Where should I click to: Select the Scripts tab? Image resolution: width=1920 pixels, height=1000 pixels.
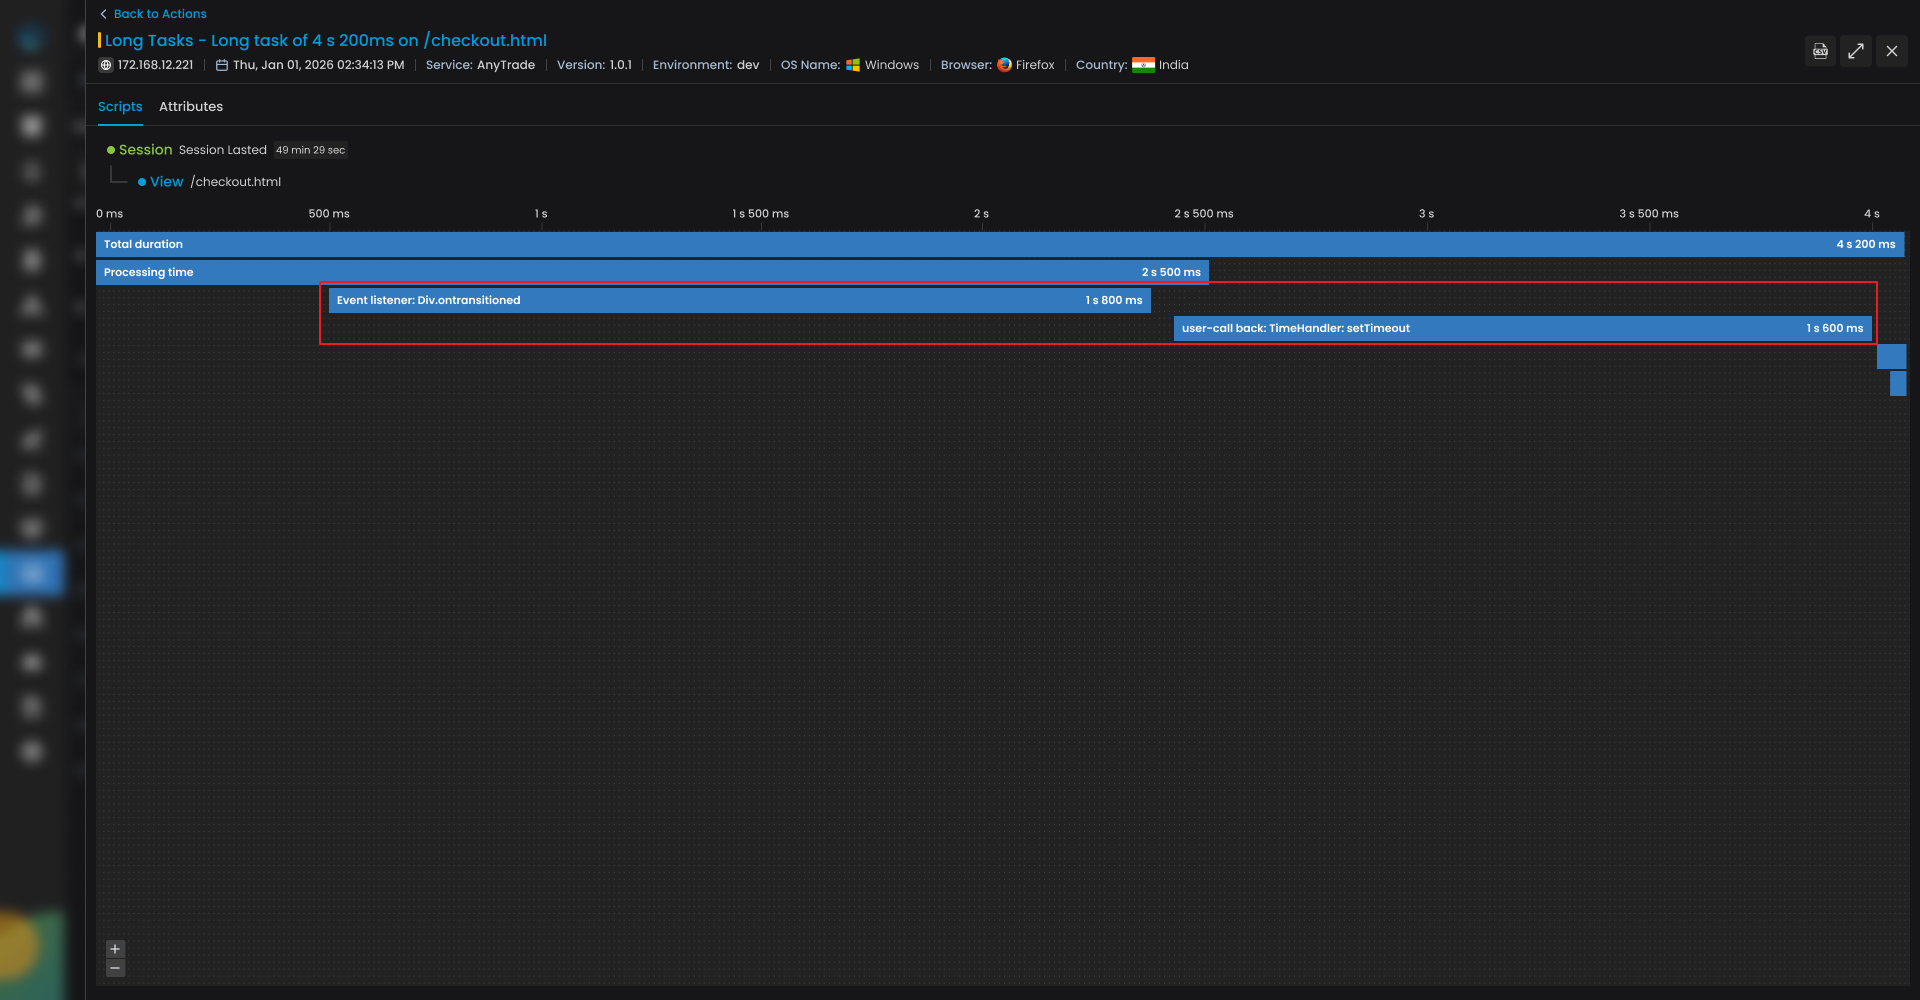point(120,107)
